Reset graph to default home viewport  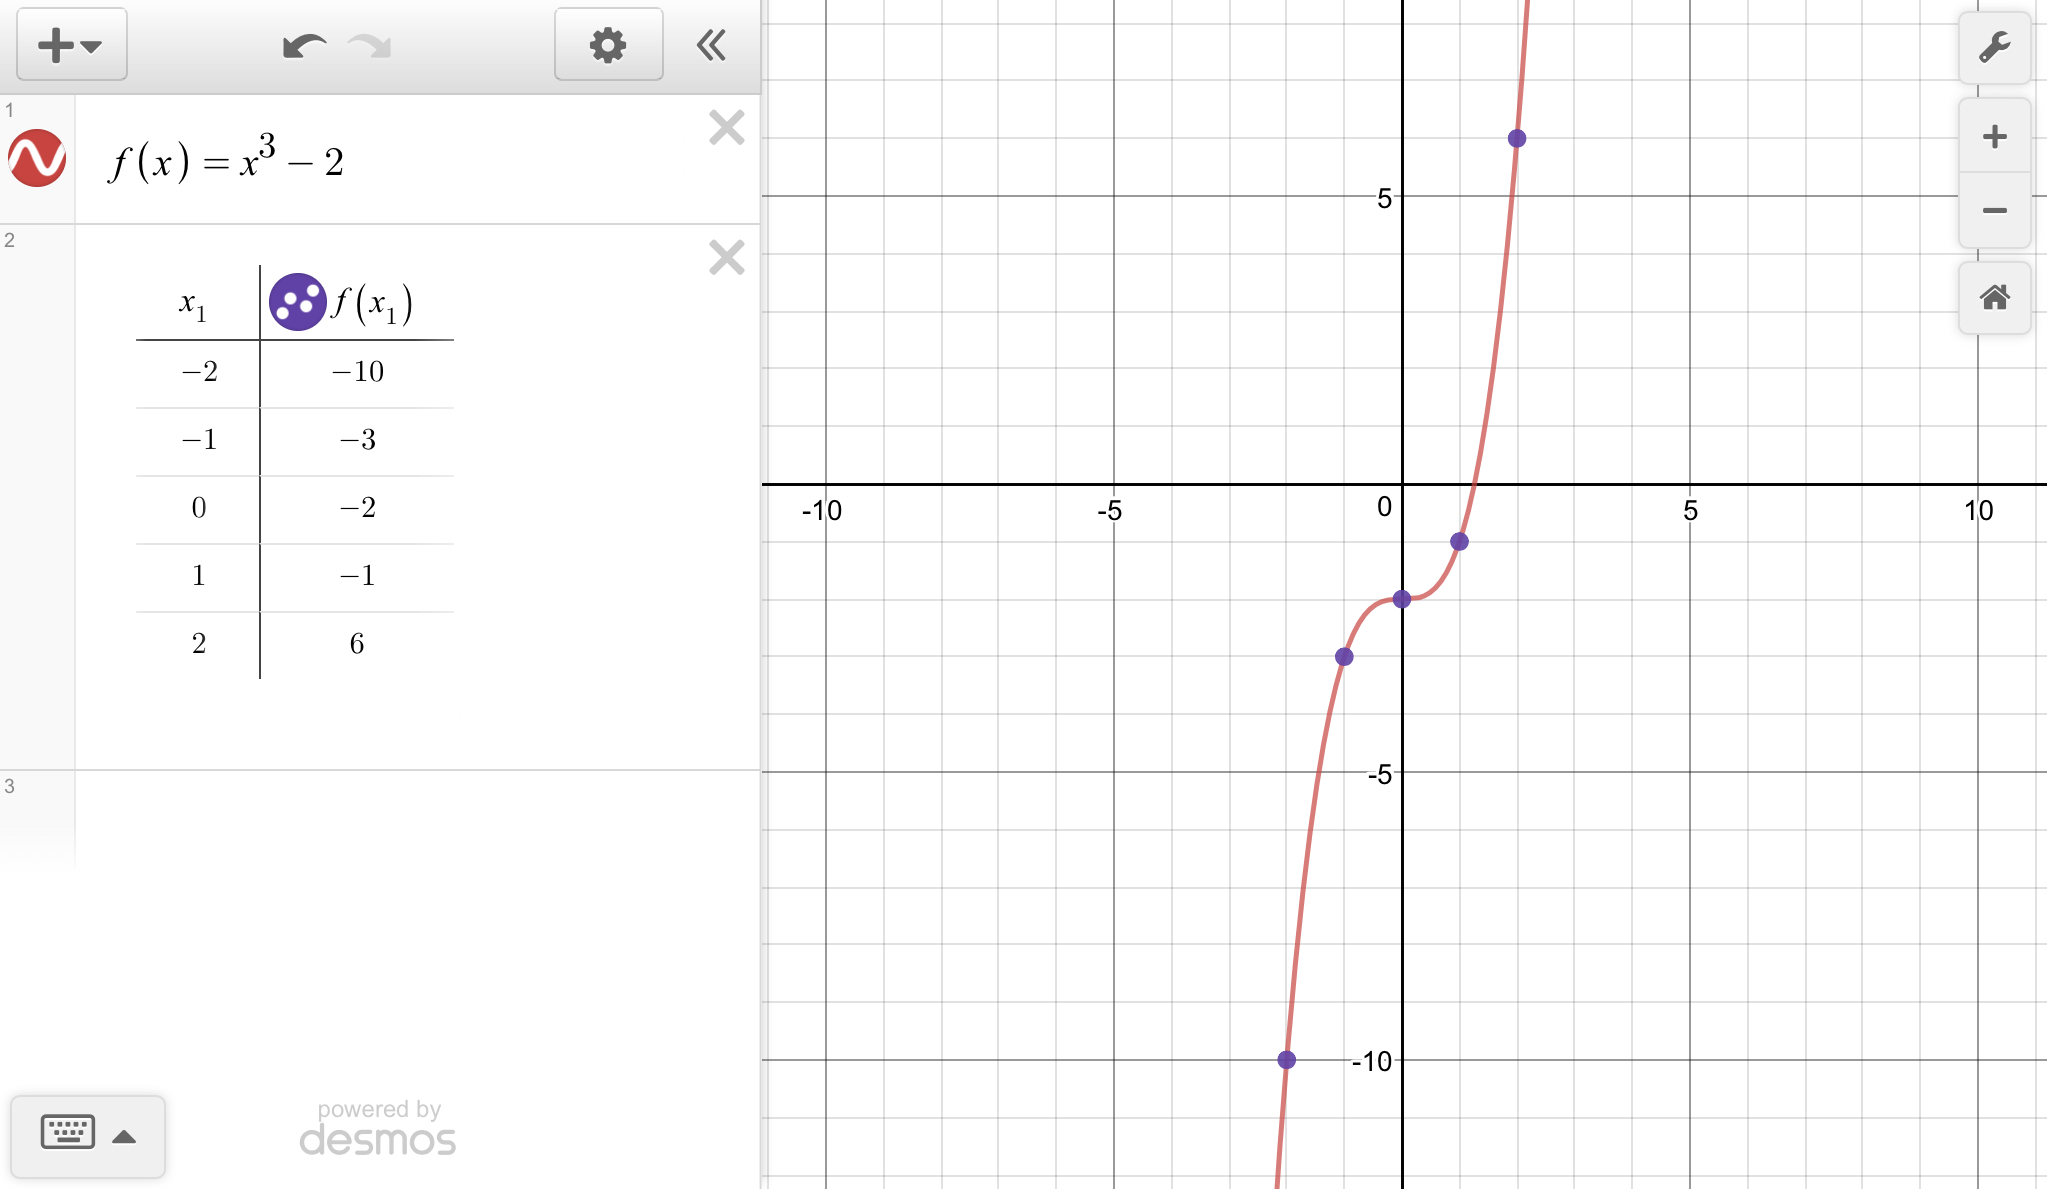[x=1994, y=297]
